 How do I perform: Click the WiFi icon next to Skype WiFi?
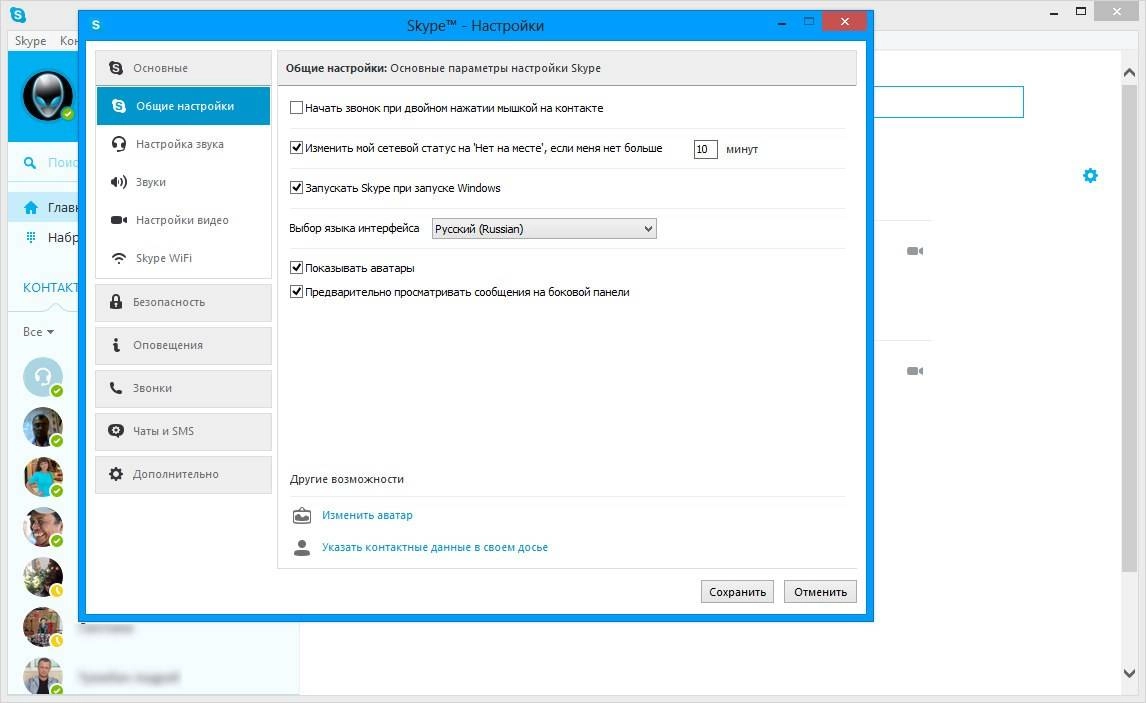[x=118, y=258]
